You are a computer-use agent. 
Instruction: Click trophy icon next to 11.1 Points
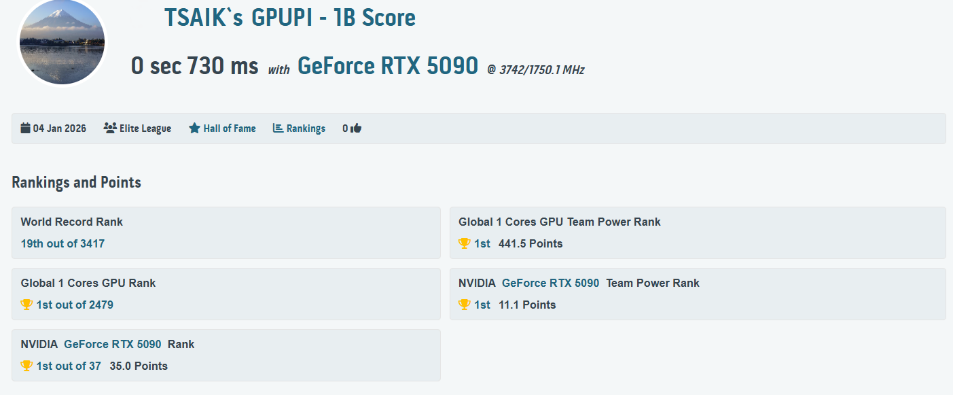[x=464, y=304]
